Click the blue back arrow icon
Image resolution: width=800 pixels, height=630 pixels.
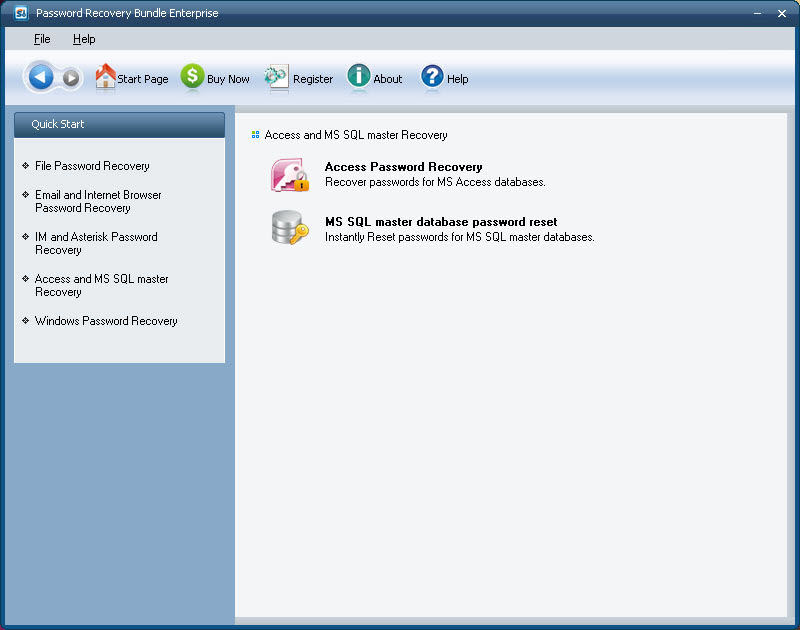coord(41,77)
